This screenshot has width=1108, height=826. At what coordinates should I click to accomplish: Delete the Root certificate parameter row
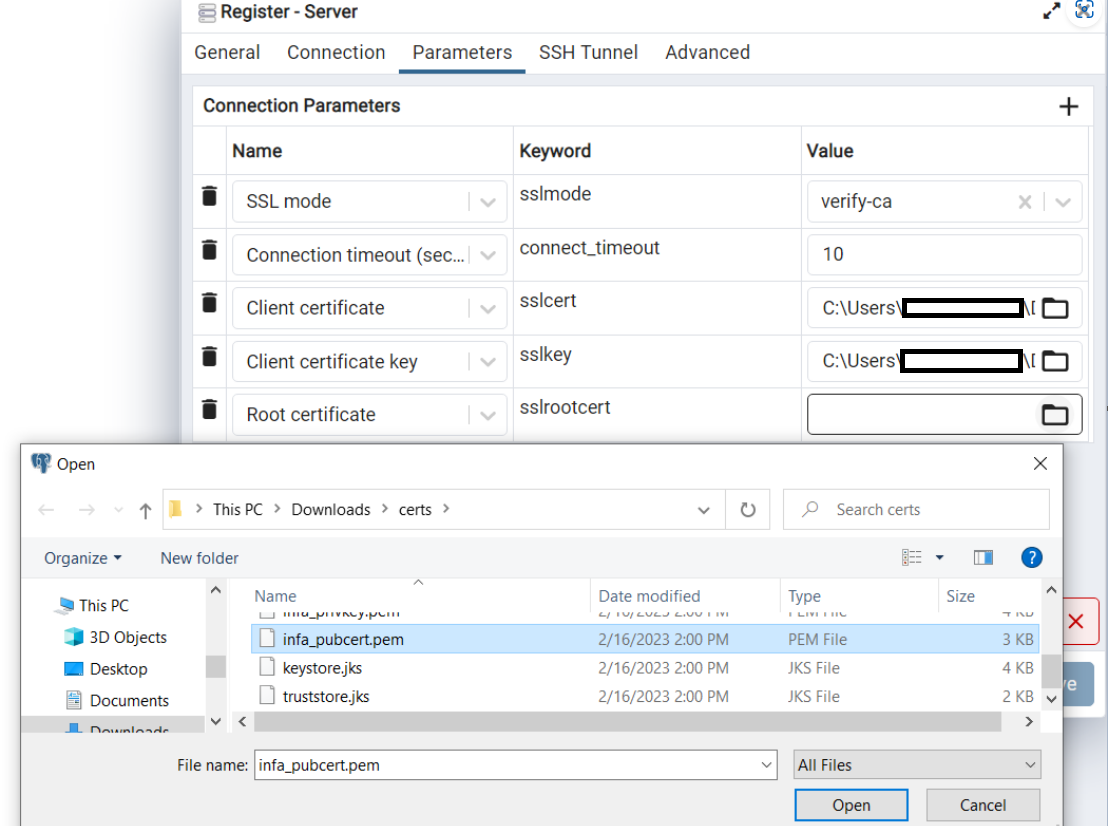click(x=209, y=409)
